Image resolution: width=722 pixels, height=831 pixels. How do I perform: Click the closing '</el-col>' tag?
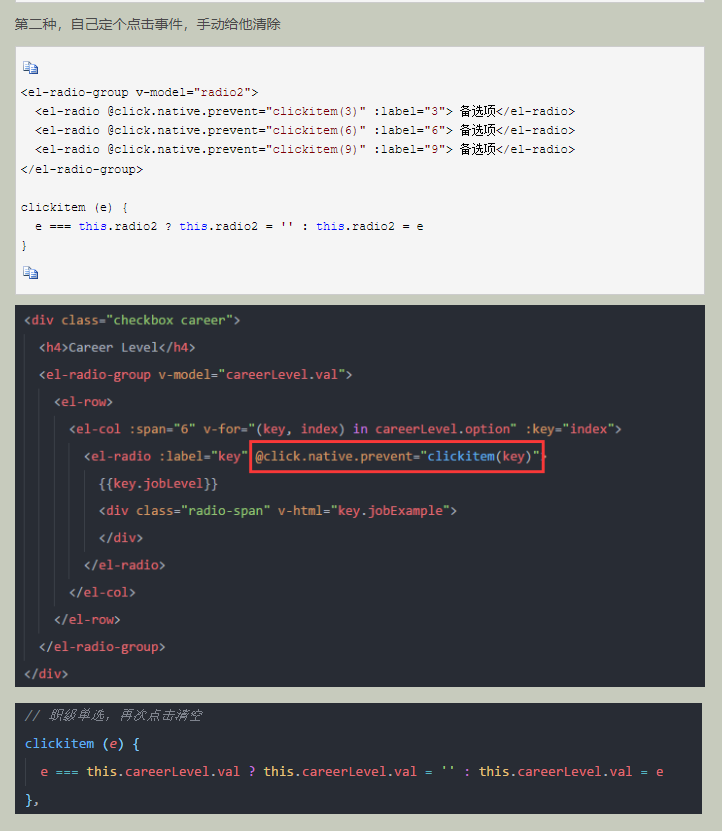pyautogui.click(x=102, y=592)
